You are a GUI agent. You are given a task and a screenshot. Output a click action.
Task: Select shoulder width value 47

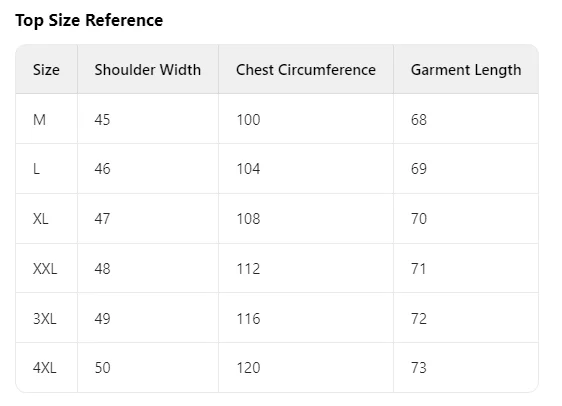click(x=103, y=219)
